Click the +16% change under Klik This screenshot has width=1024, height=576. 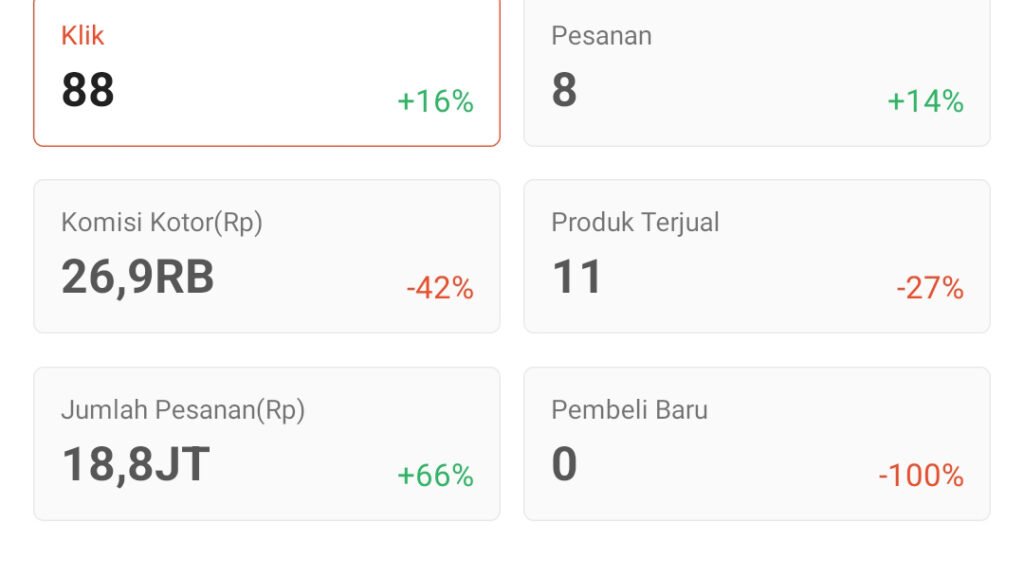[x=435, y=102]
